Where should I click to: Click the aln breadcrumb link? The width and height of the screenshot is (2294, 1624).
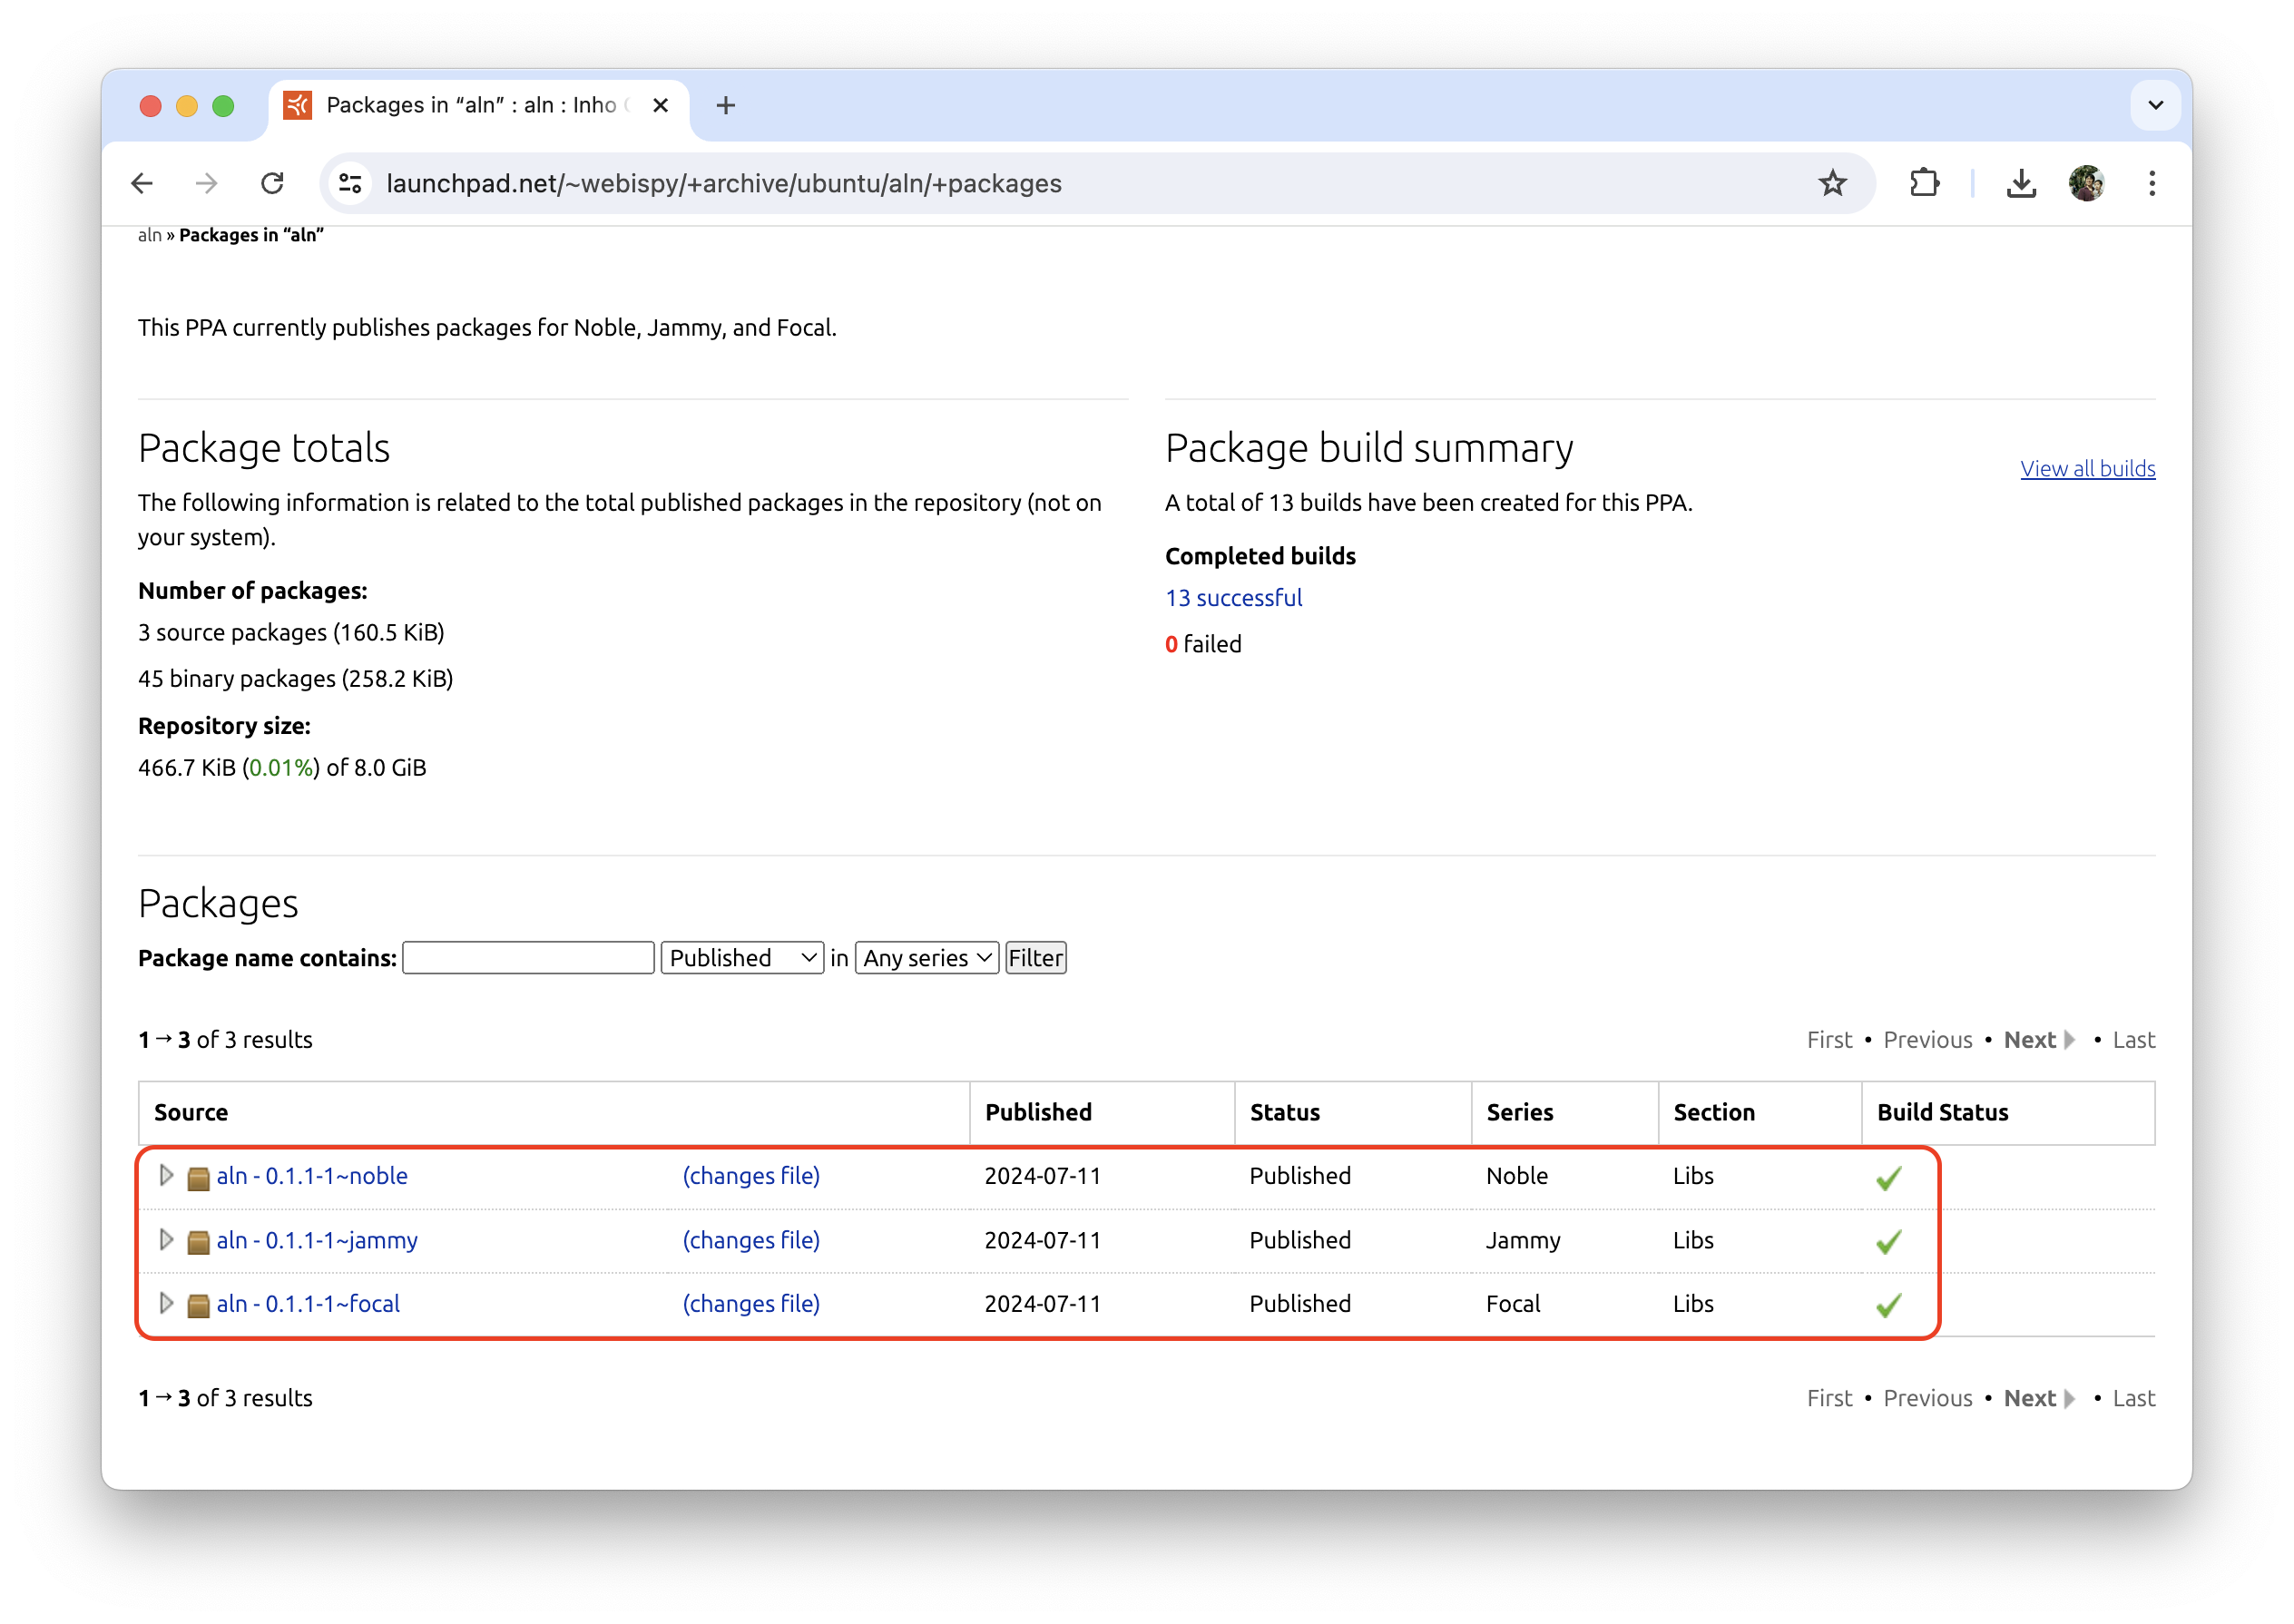149,235
